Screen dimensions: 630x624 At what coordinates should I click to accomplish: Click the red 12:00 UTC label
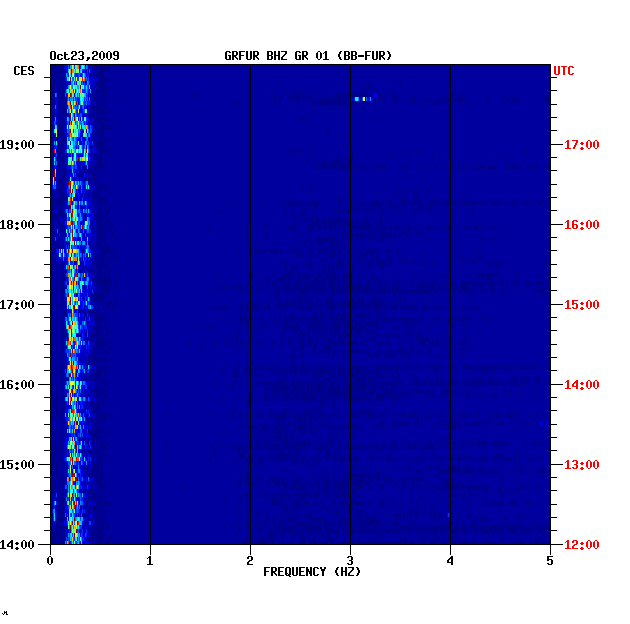click(x=581, y=544)
